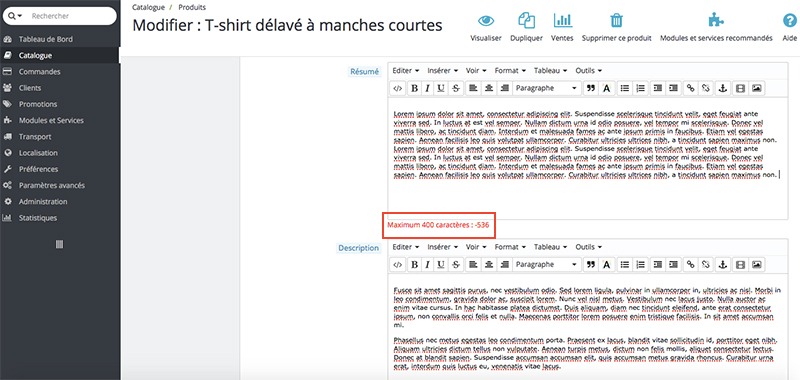800x380 pixels.
Task: Insert link in the Description editor
Action: click(x=690, y=264)
